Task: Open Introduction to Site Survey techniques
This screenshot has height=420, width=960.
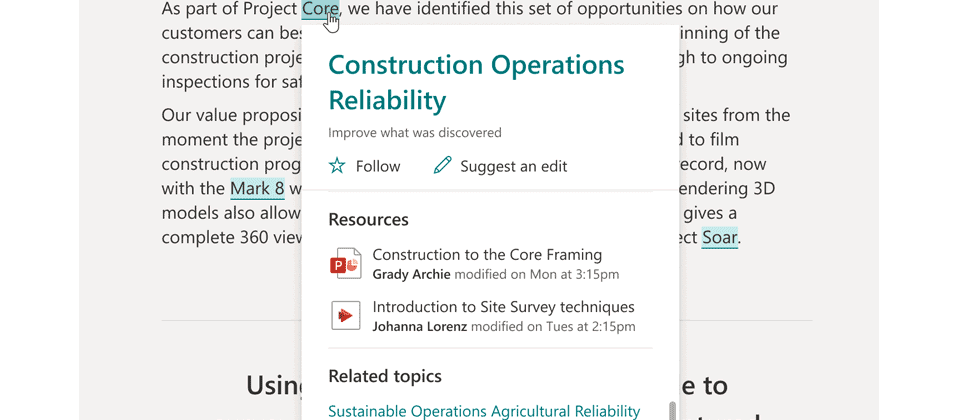Action: [x=503, y=307]
